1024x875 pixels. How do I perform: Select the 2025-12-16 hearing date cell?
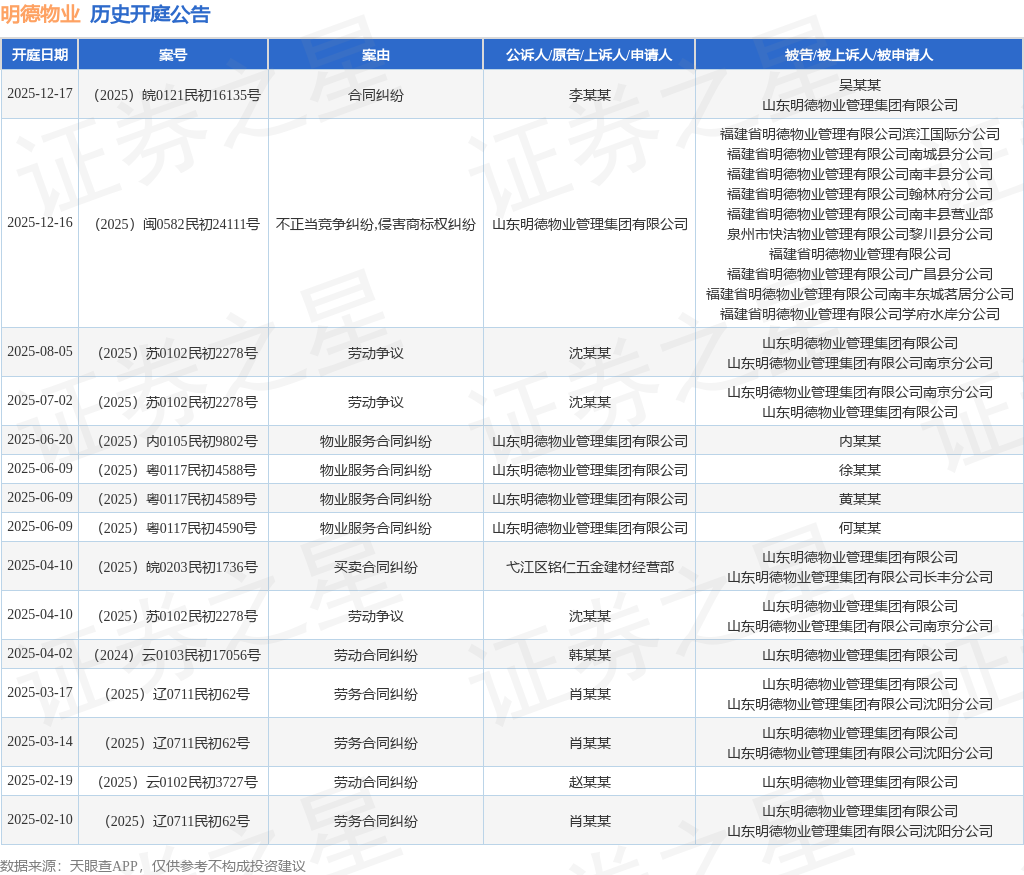[x=40, y=223]
